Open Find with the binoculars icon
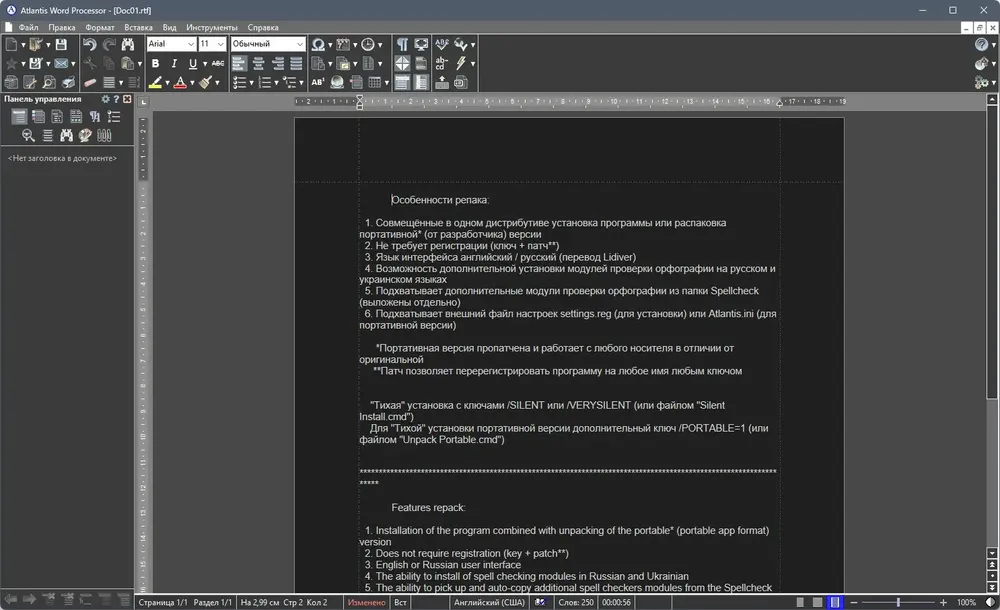Viewport: 1000px width, 610px height. click(x=128, y=44)
